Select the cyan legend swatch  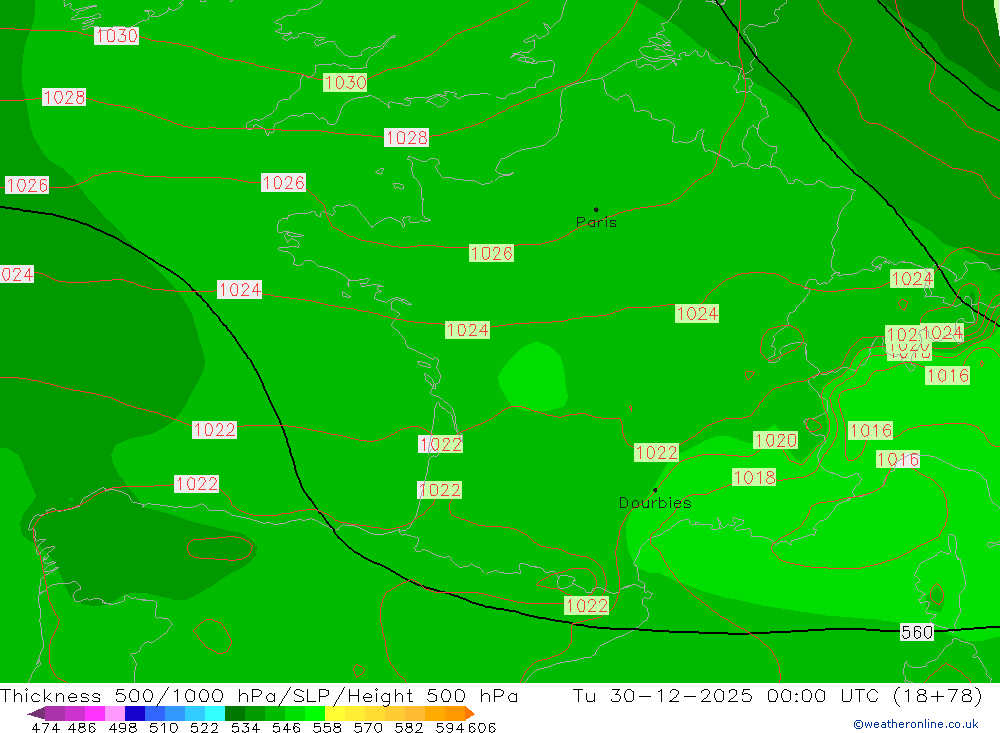[215, 713]
